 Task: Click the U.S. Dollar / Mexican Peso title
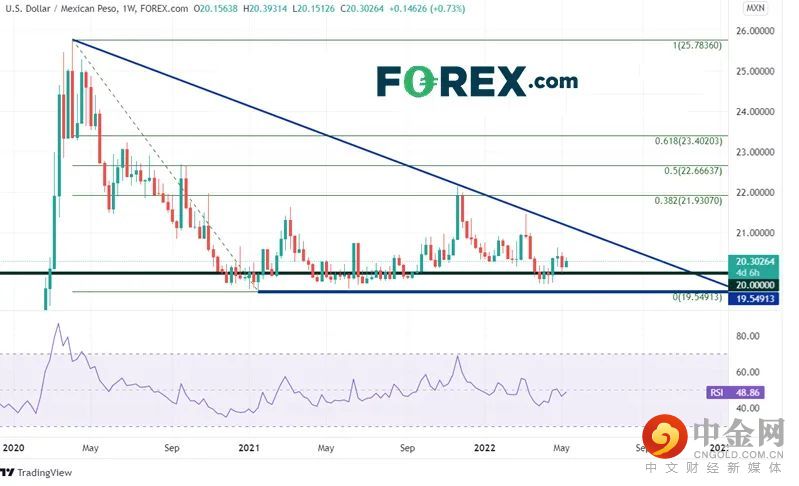[61, 9]
